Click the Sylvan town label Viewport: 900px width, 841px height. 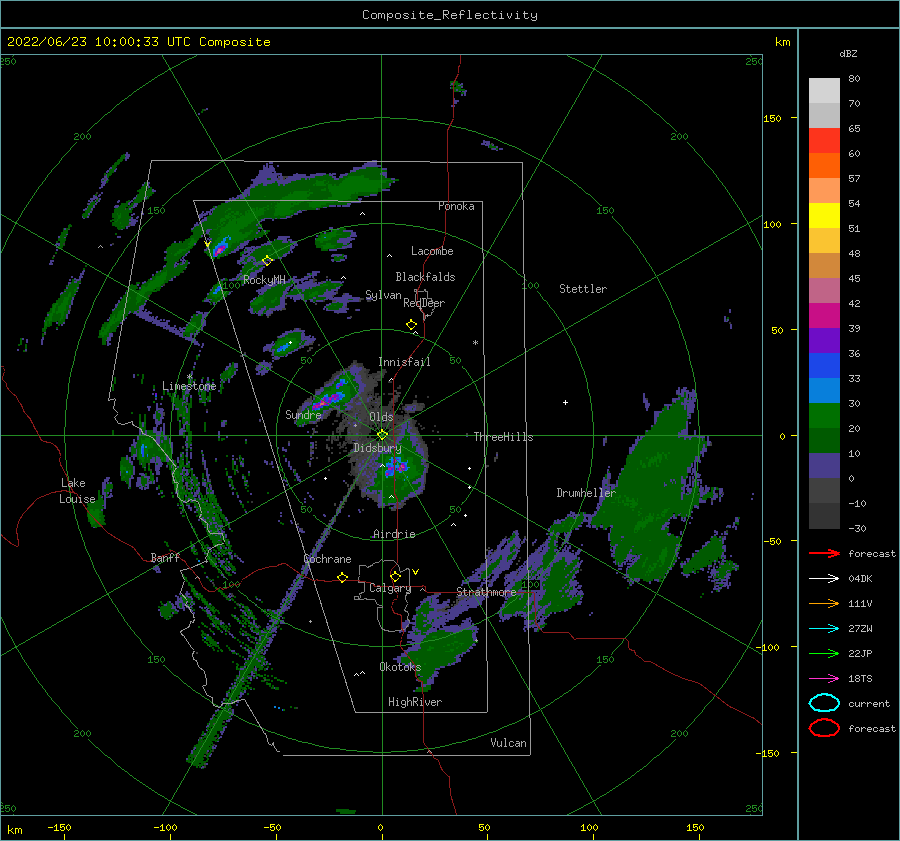383,295
